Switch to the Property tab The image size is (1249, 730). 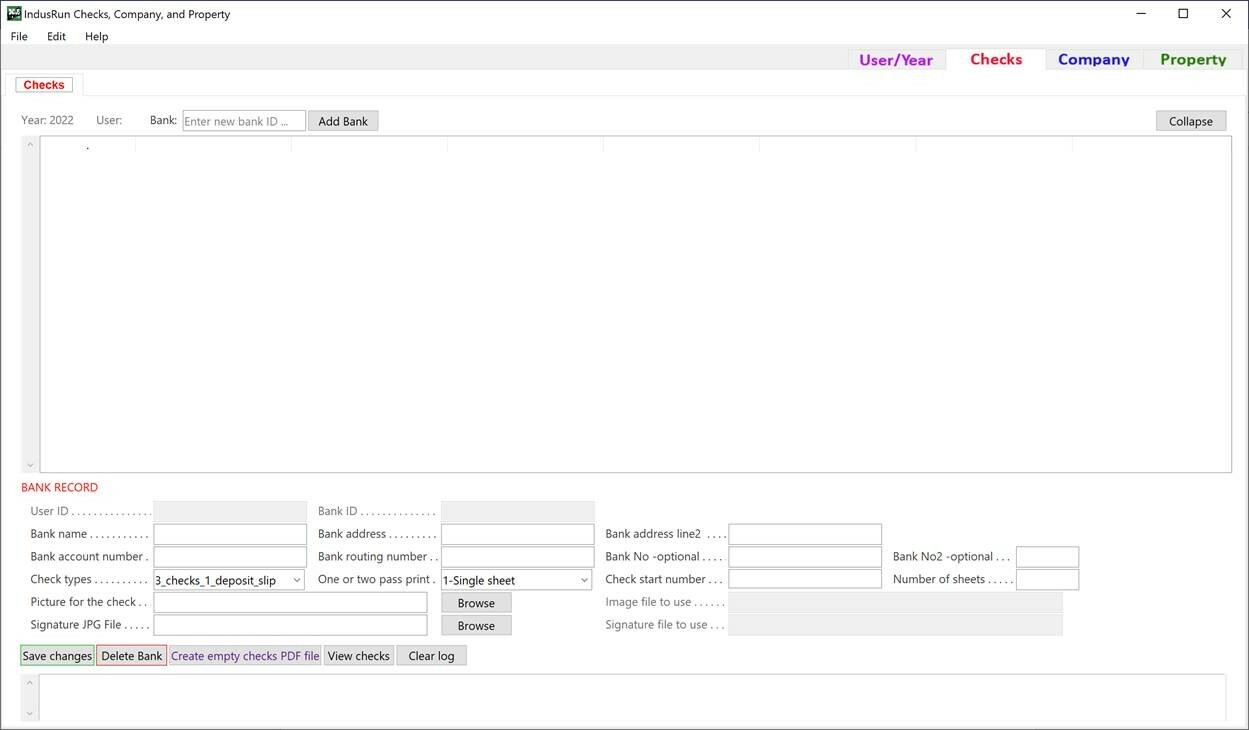tap(1193, 60)
